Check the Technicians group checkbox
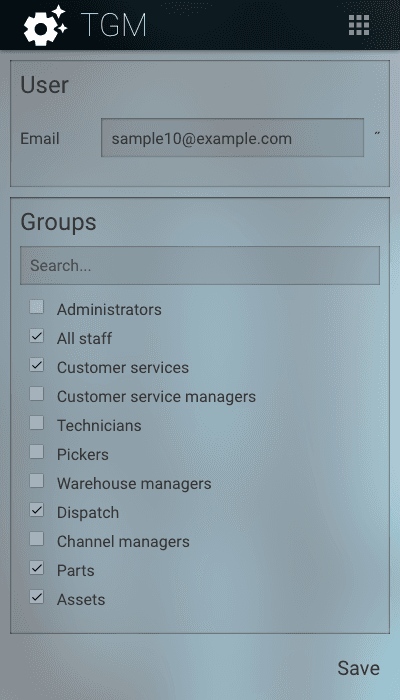Viewport: 400px width, 700px height. click(x=37, y=423)
